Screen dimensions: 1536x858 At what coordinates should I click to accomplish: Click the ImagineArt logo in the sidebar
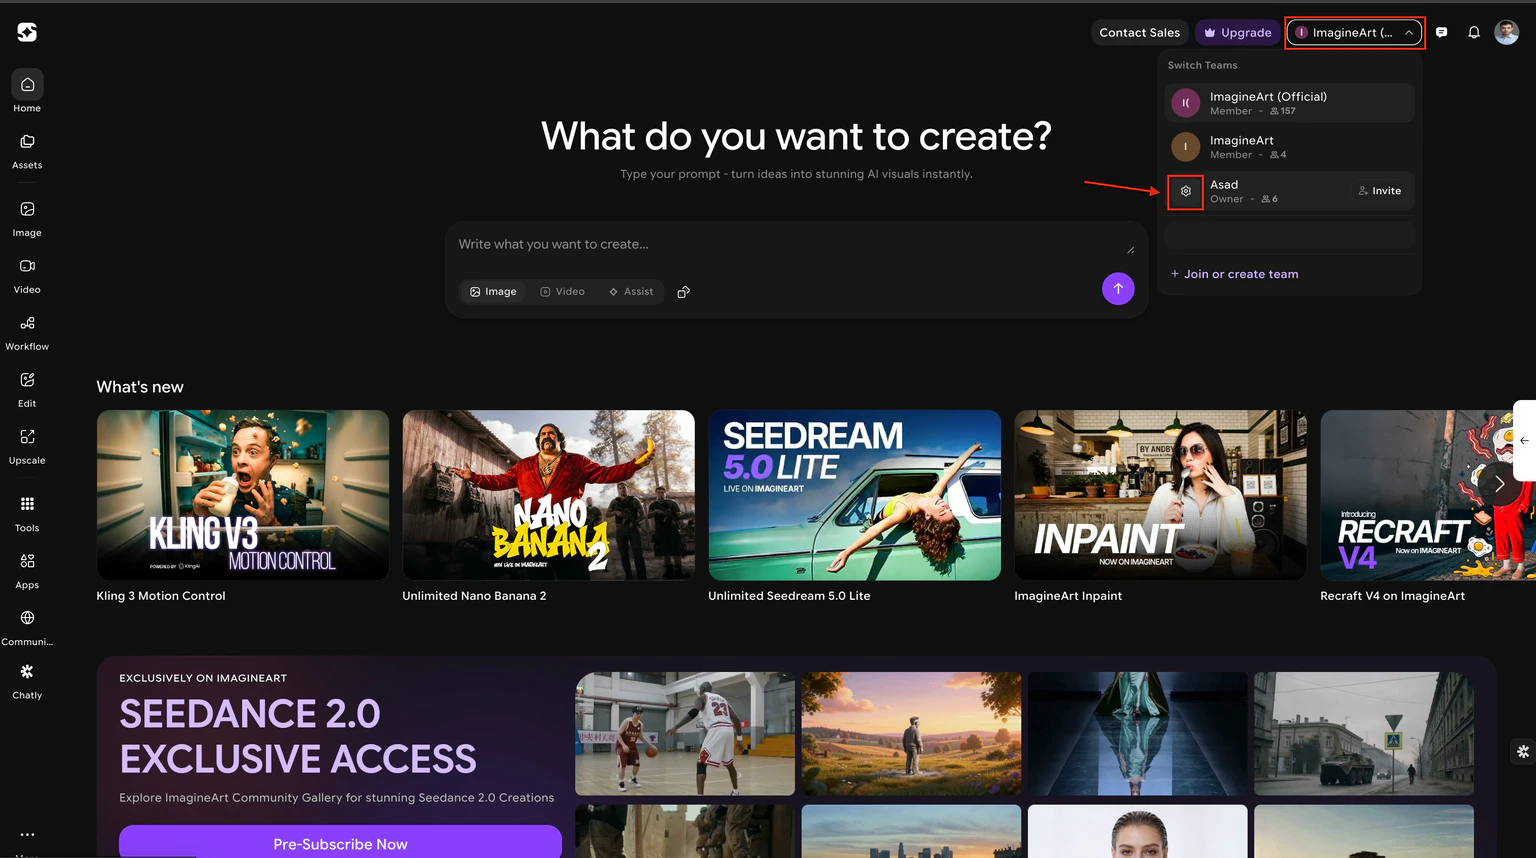point(27,32)
